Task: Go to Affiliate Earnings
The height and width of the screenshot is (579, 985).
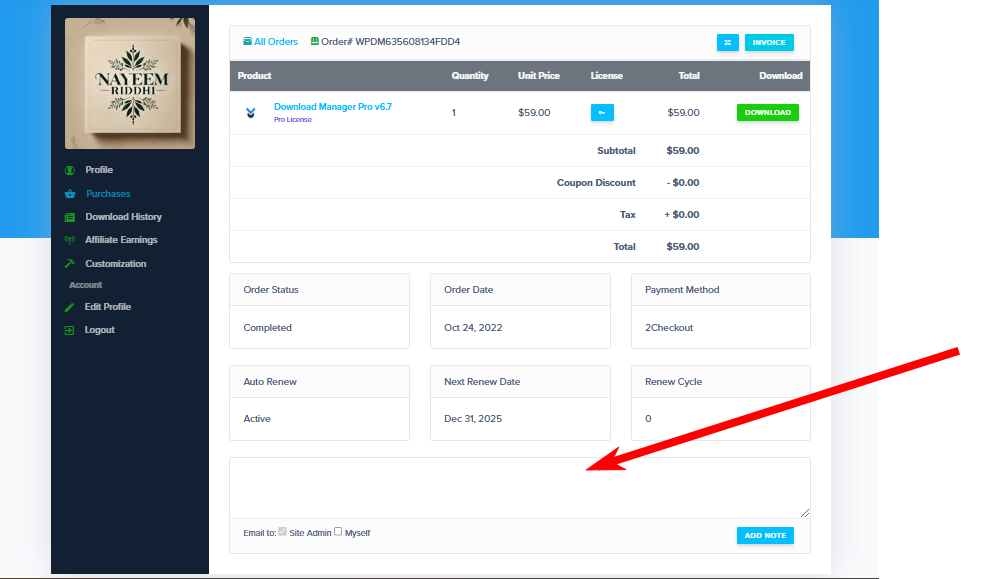Action: [121, 240]
